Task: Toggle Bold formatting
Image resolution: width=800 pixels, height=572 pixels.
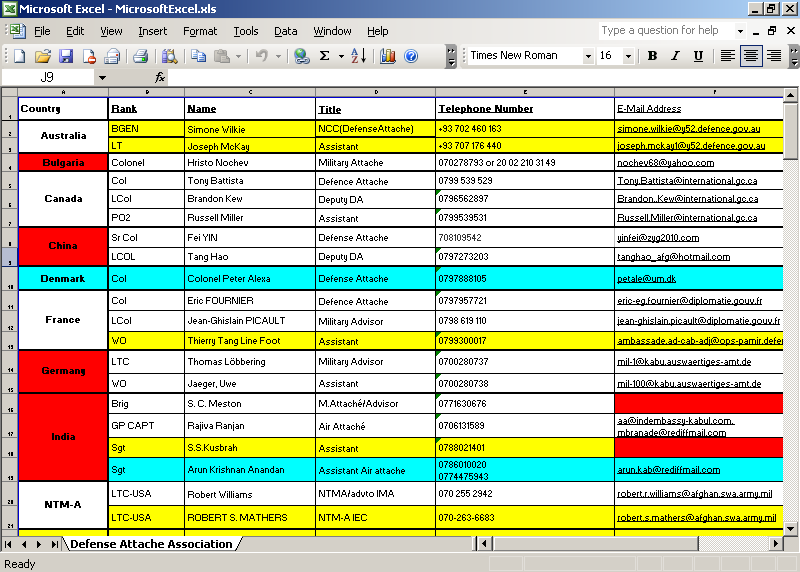Action: tap(652, 56)
